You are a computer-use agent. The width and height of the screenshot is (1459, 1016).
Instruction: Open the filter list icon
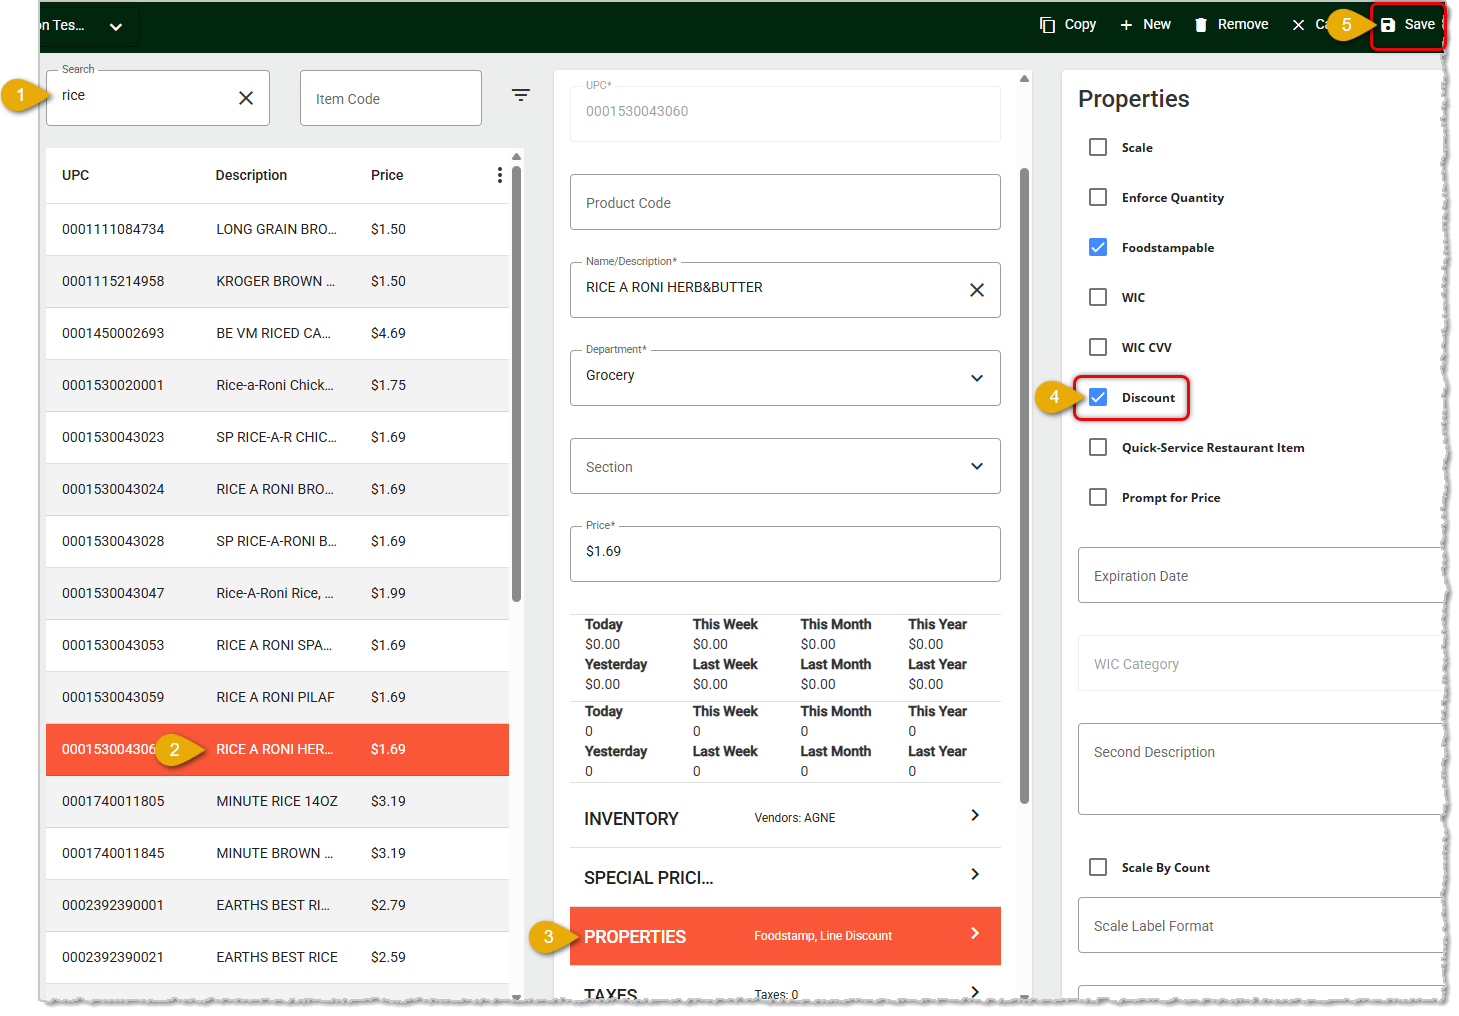click(x=521, y=95)
